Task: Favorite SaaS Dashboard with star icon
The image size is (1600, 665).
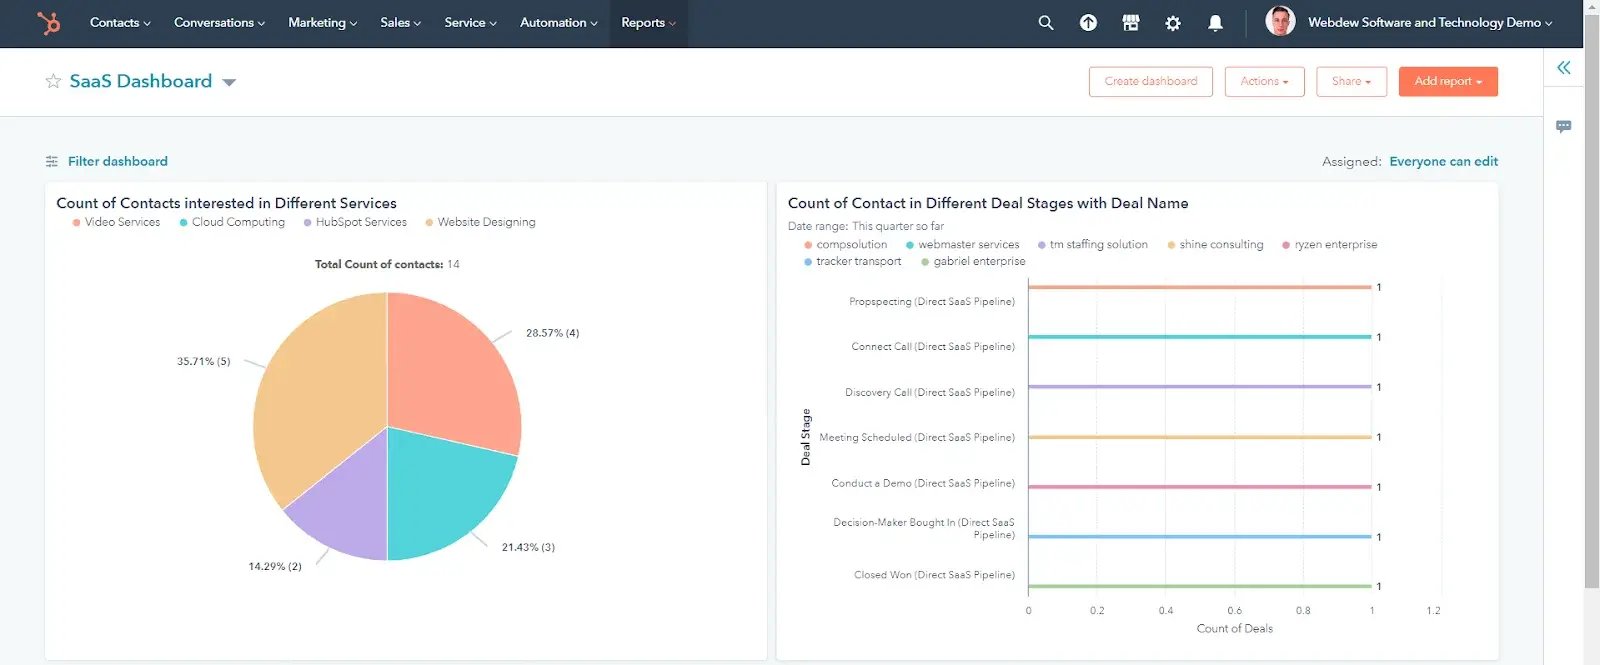Action: (53, 81)
